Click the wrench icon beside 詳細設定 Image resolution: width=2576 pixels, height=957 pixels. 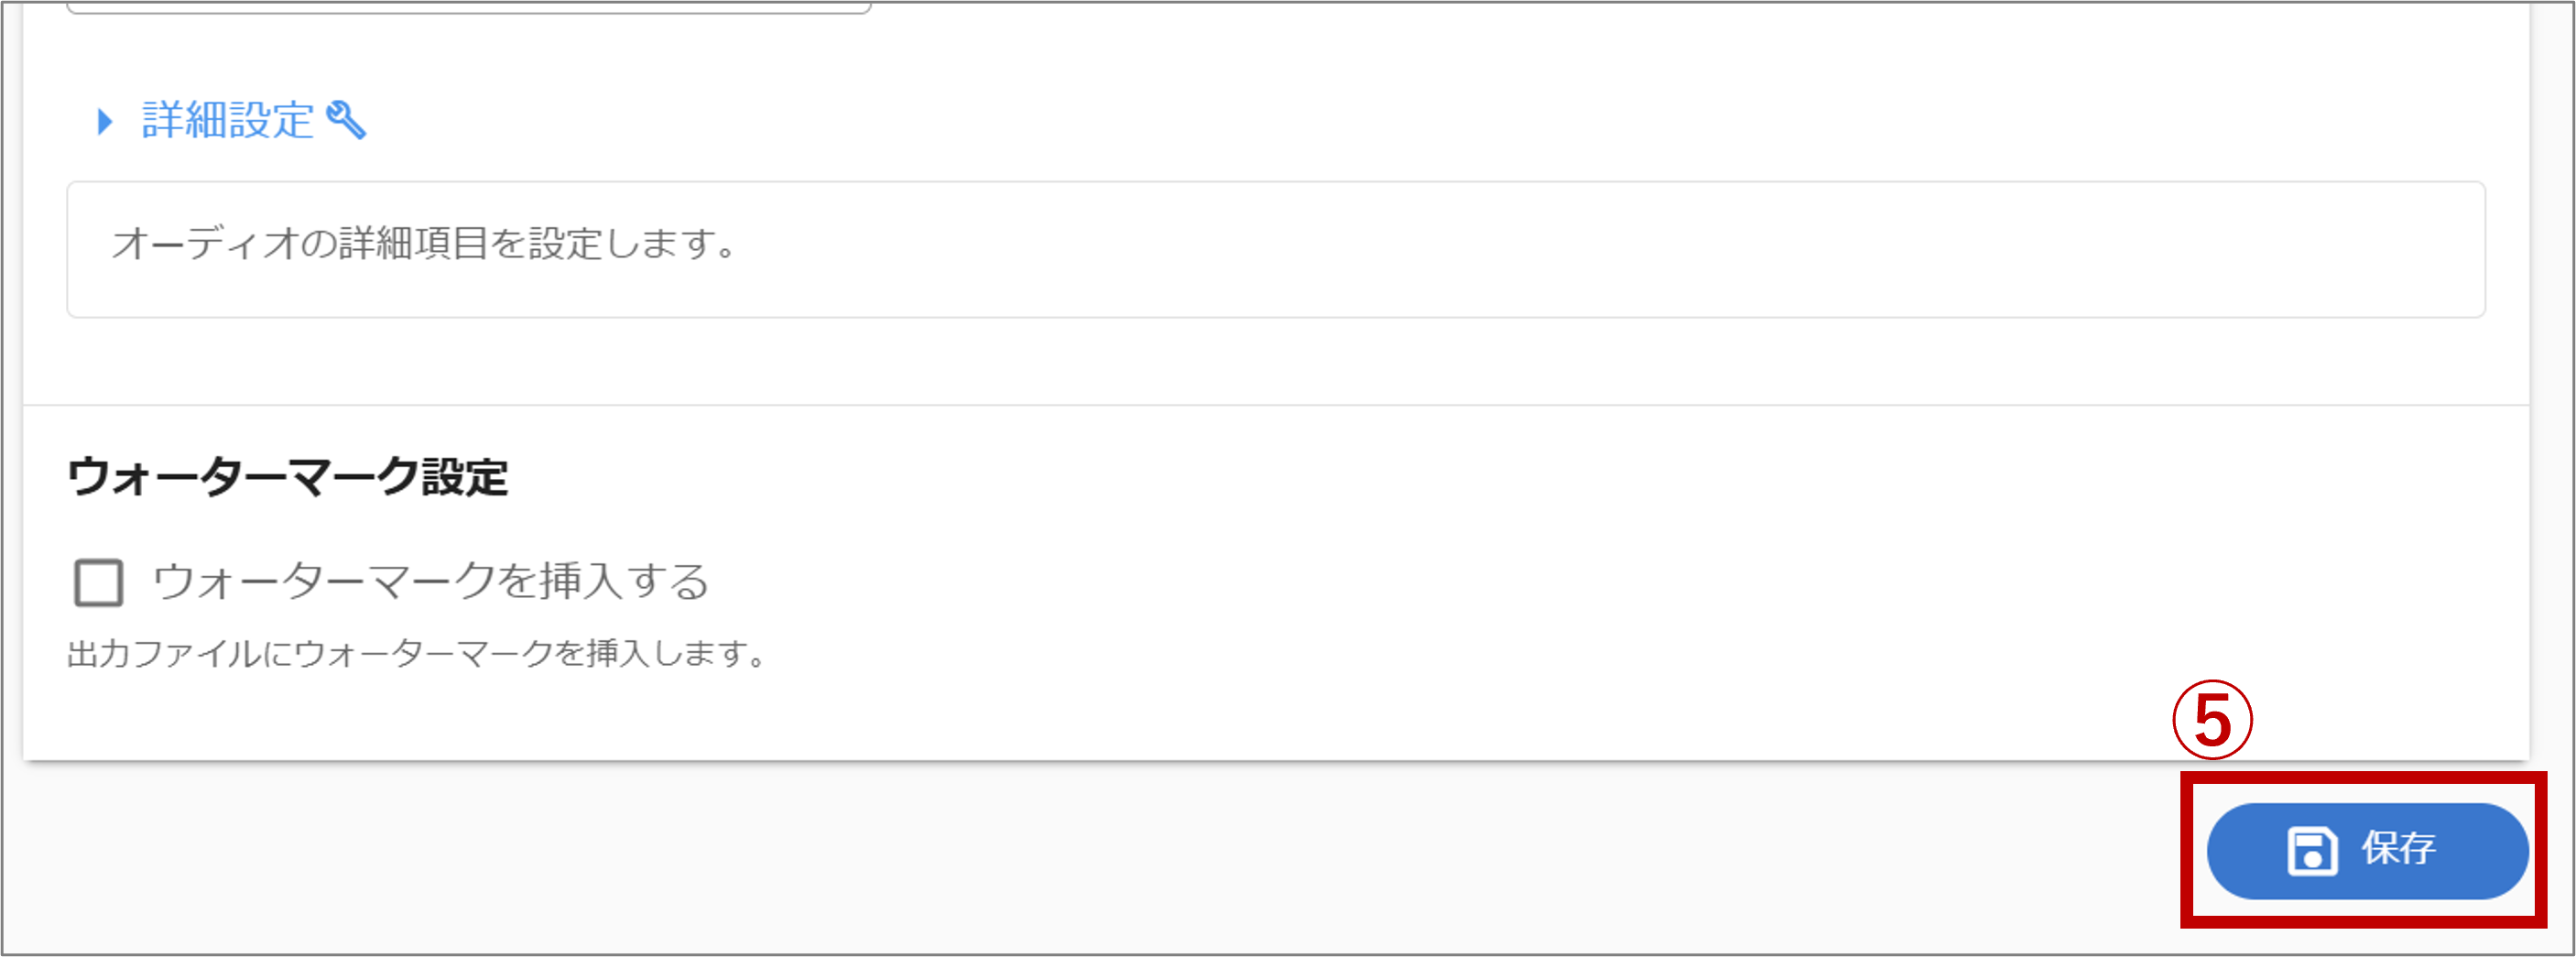click(346, 120)
